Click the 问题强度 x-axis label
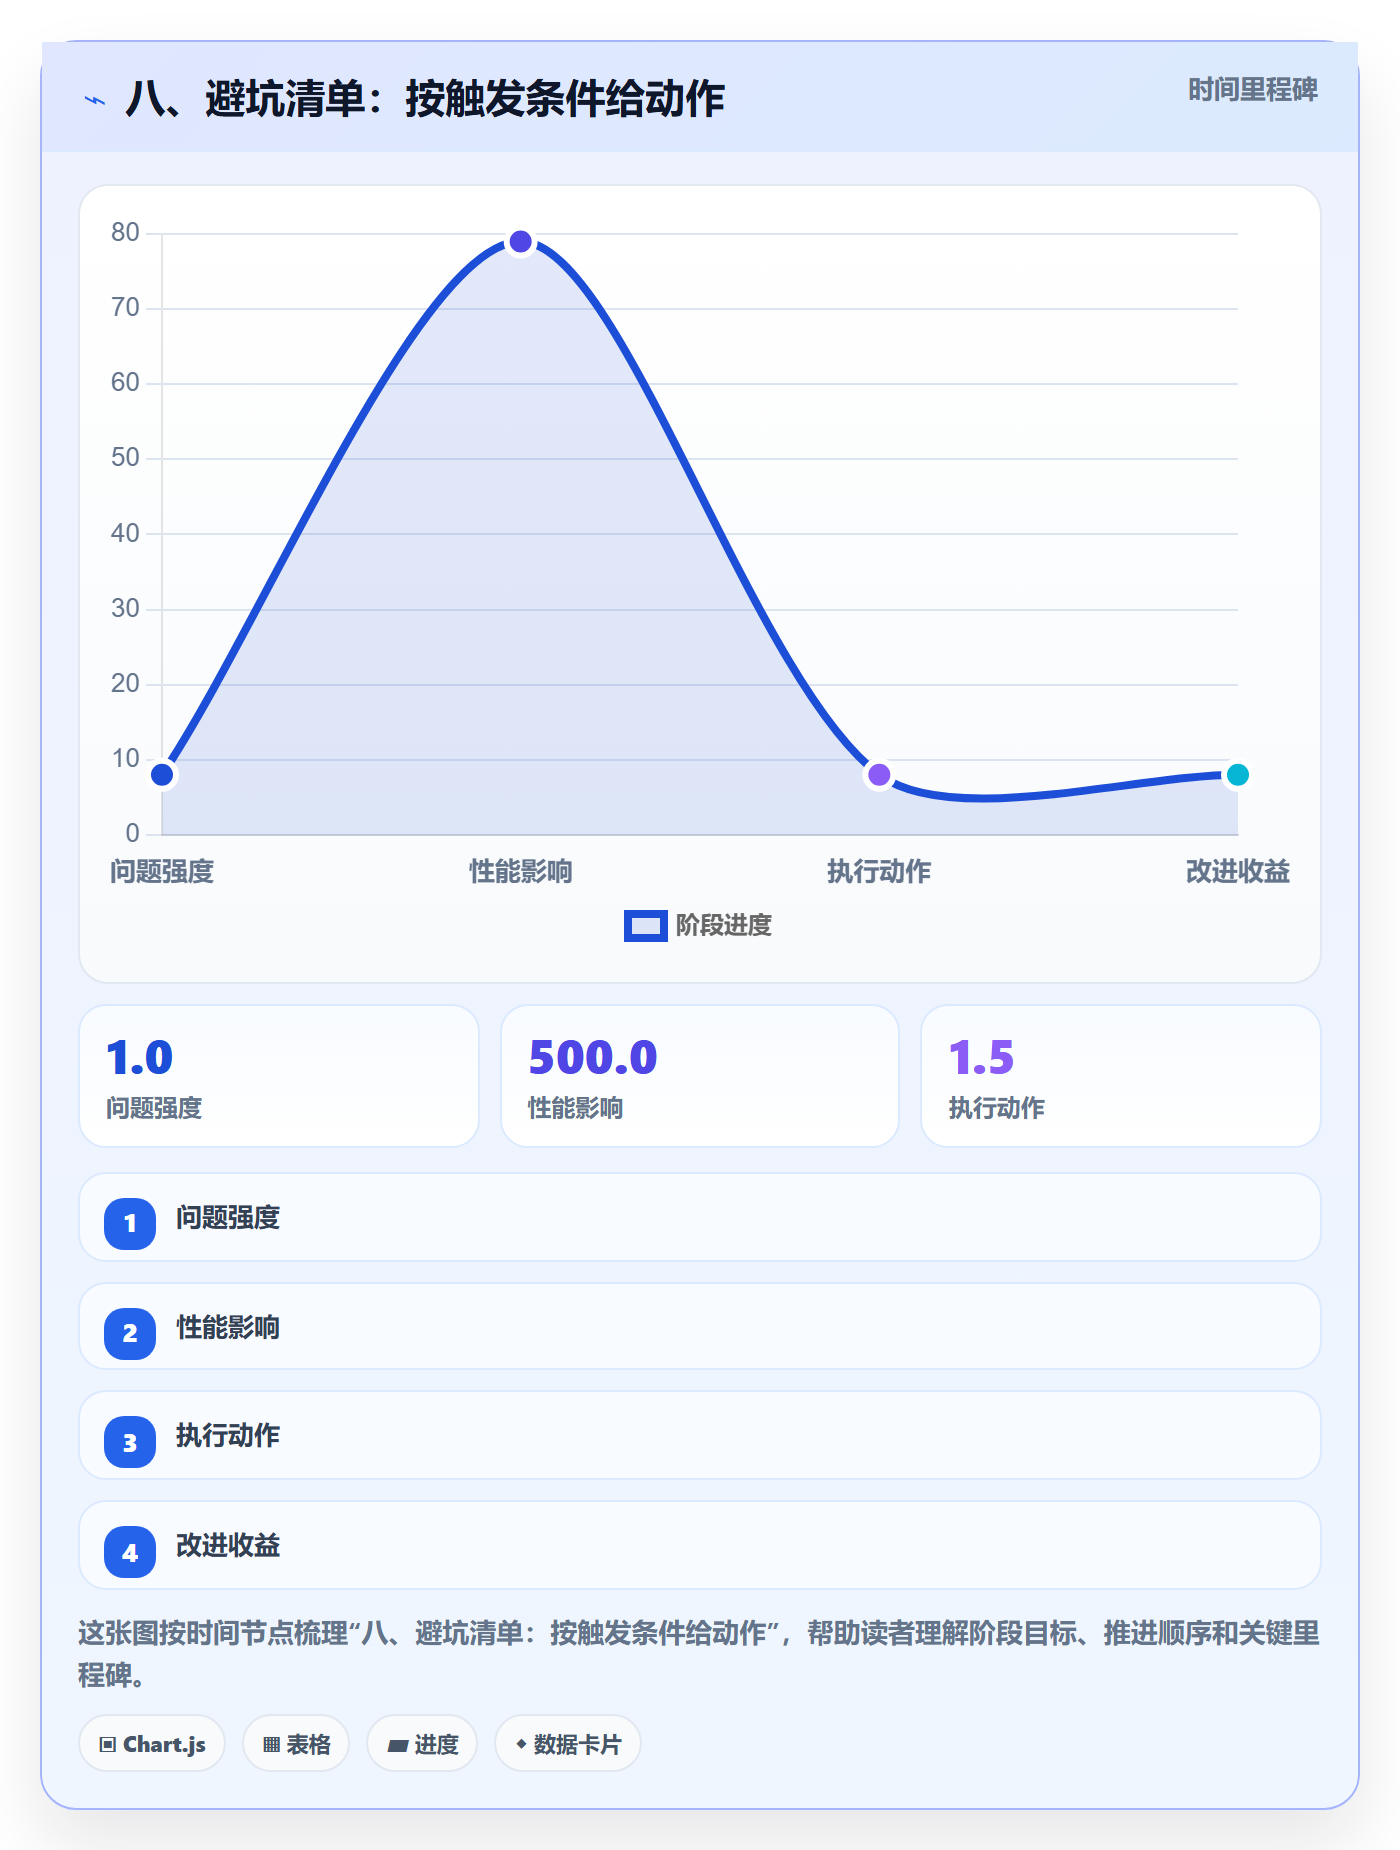The image size is (1400, 1850). tap(162, 872)
